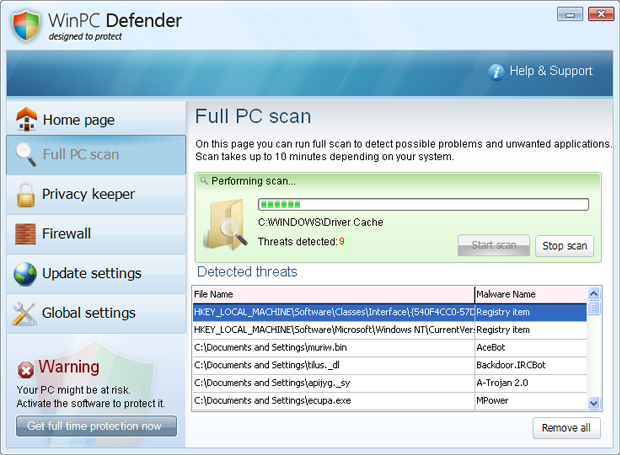
Task: Click the WinPC Defender shield logo
Action: point(26,25)
